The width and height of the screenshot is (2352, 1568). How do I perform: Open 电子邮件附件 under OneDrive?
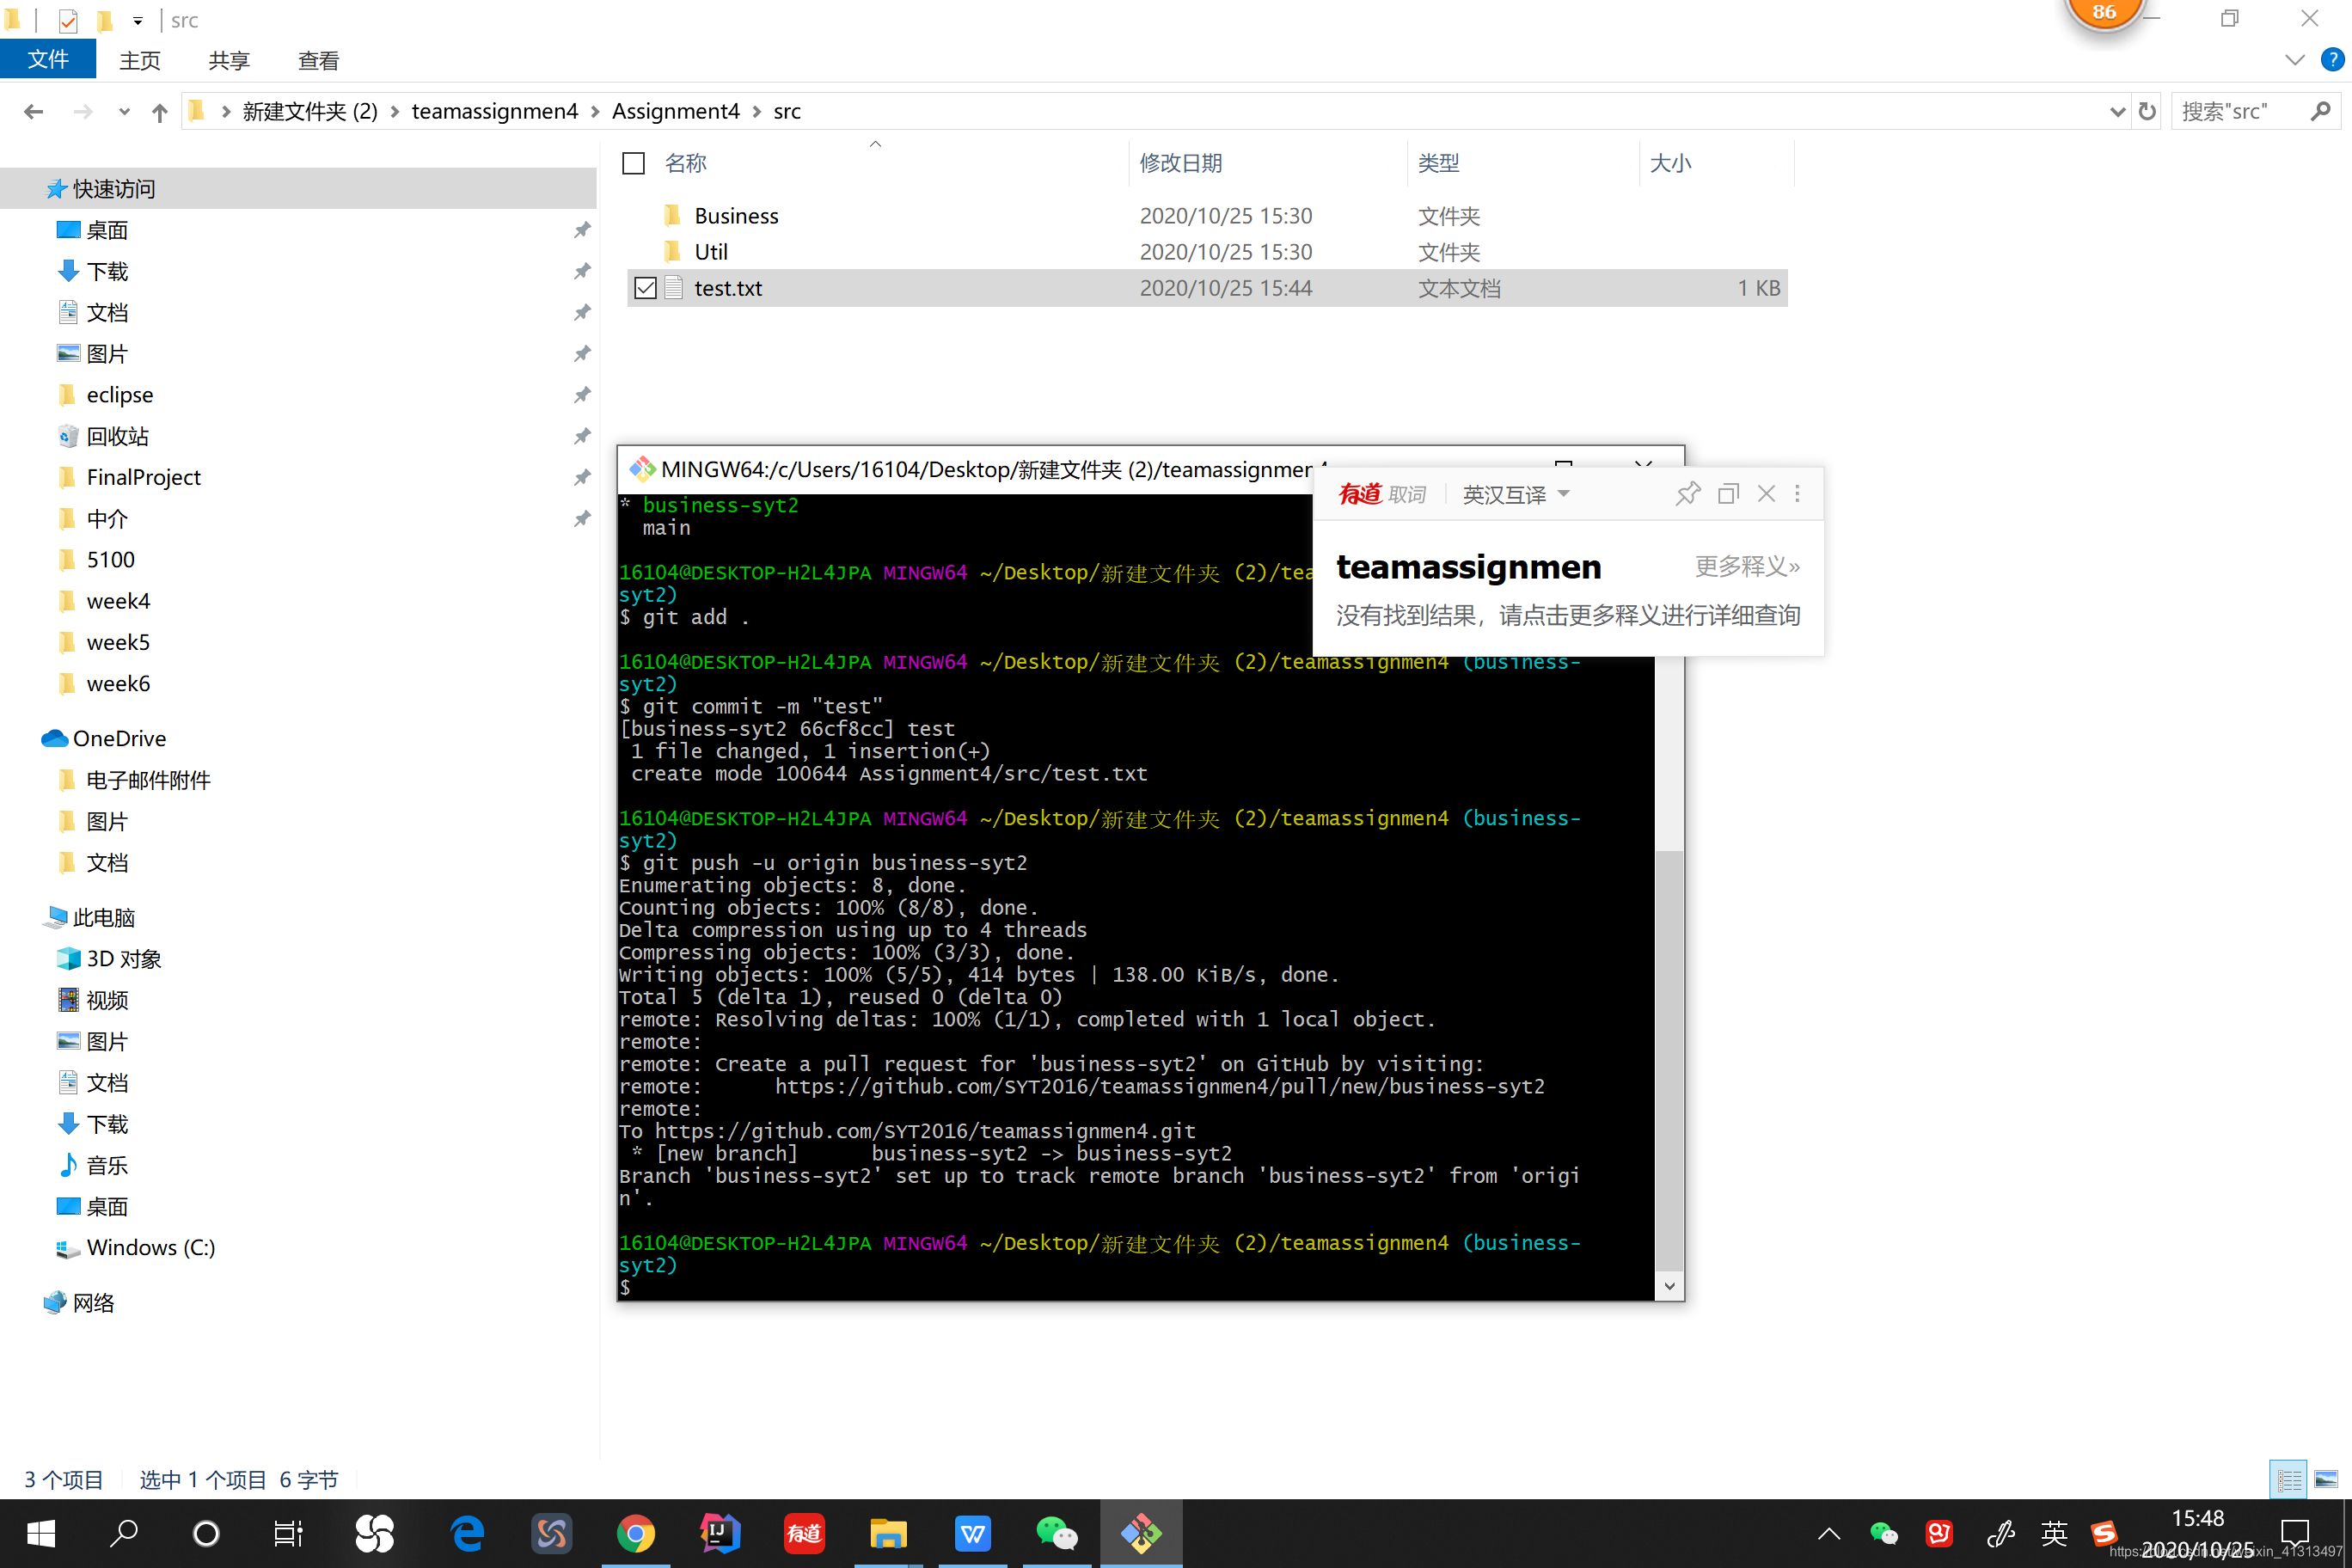148,780
